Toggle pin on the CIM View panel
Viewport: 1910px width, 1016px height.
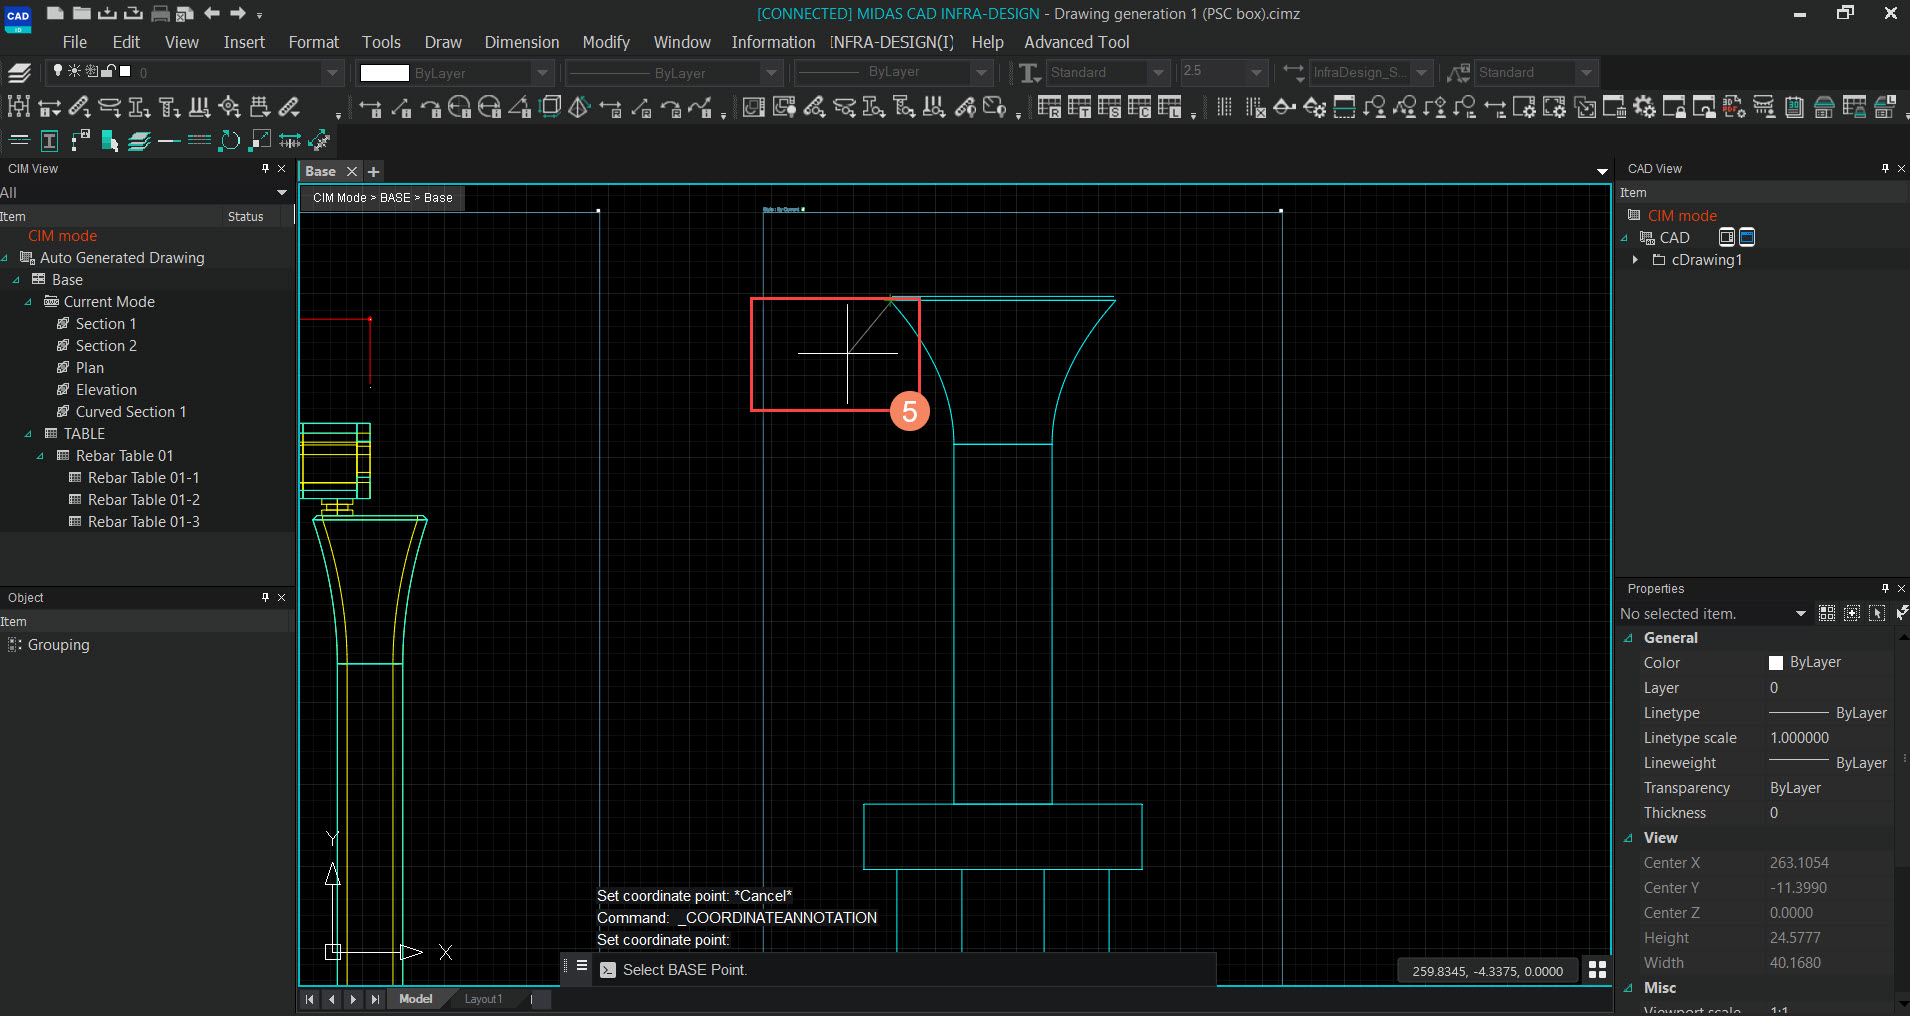265,168
